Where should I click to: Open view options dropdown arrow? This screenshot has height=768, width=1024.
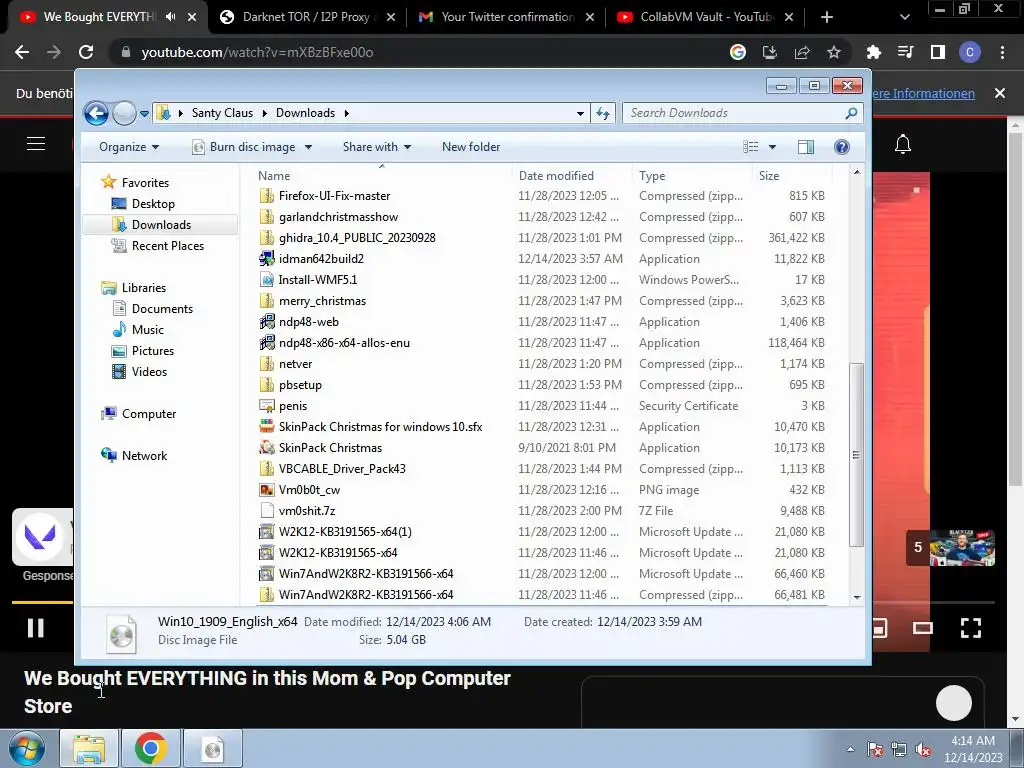click(x=772, y=147)
